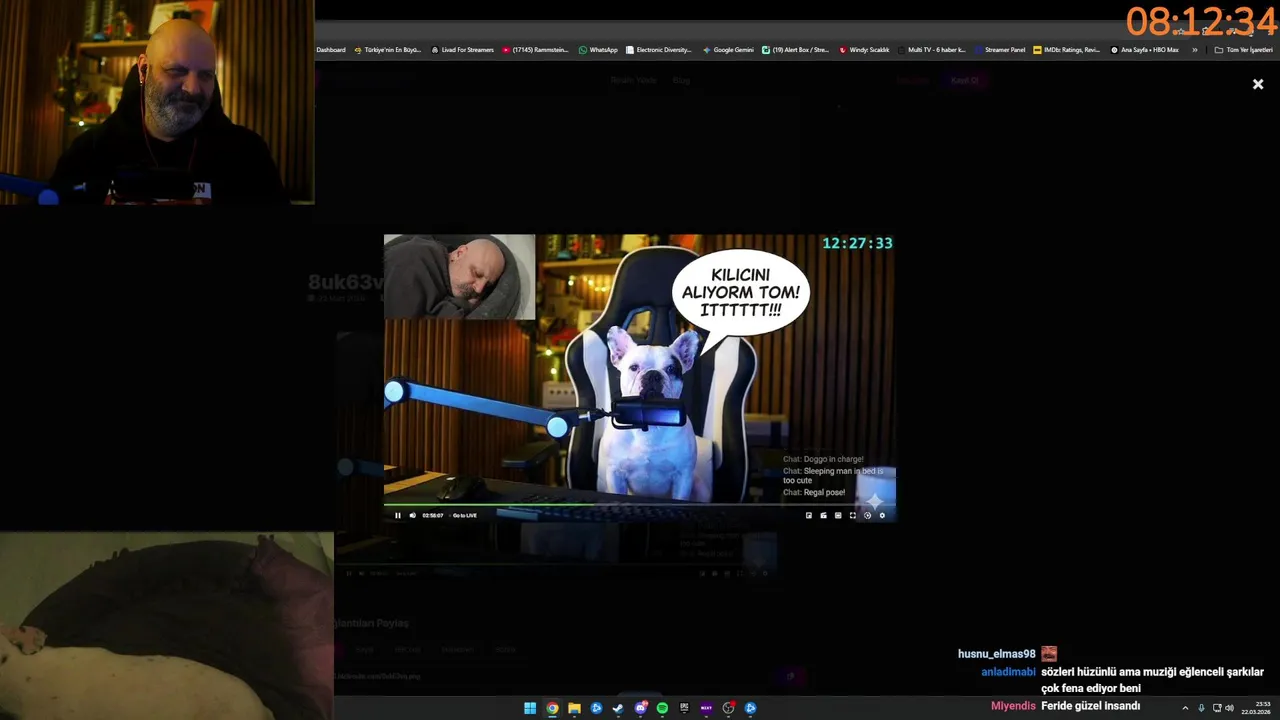Click chat message 'Feride güzel insandı'

coord(1090,706)
